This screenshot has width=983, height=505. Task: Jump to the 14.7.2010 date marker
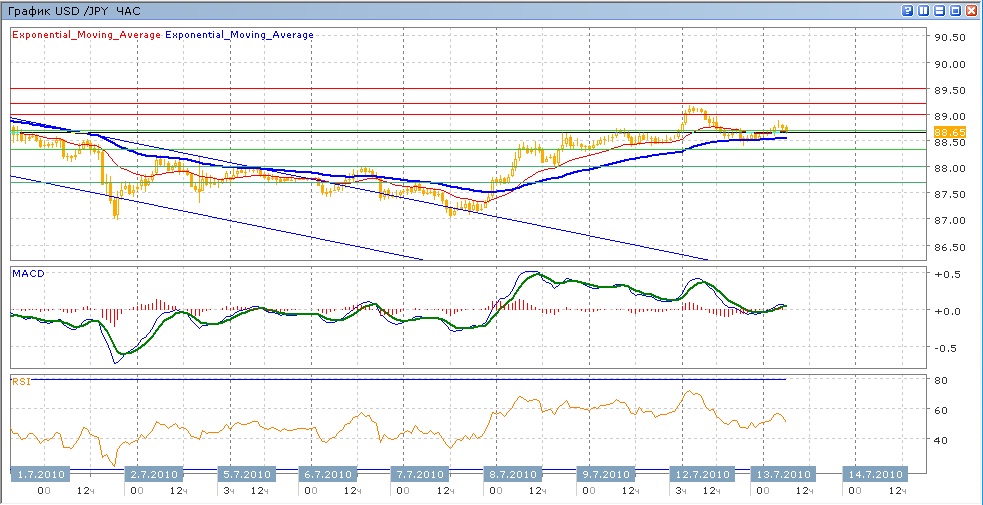876,474
